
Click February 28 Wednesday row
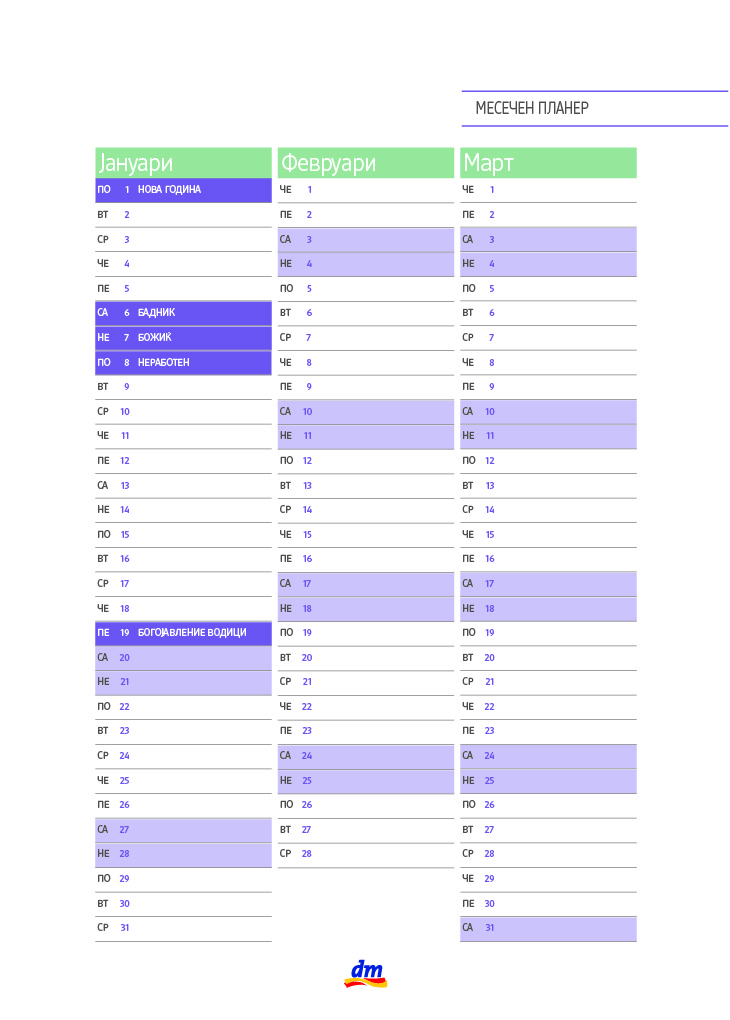366,854
